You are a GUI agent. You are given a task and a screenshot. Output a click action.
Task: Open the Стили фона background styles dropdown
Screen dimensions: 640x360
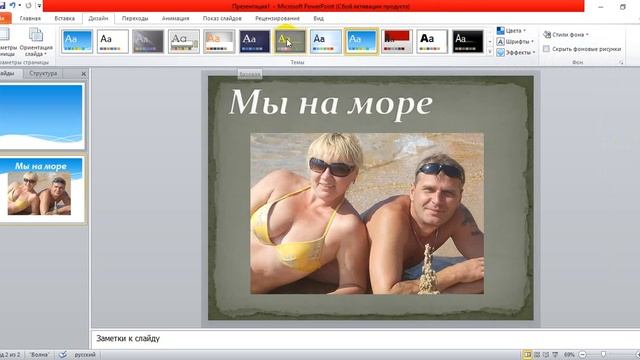coord(566,35)
